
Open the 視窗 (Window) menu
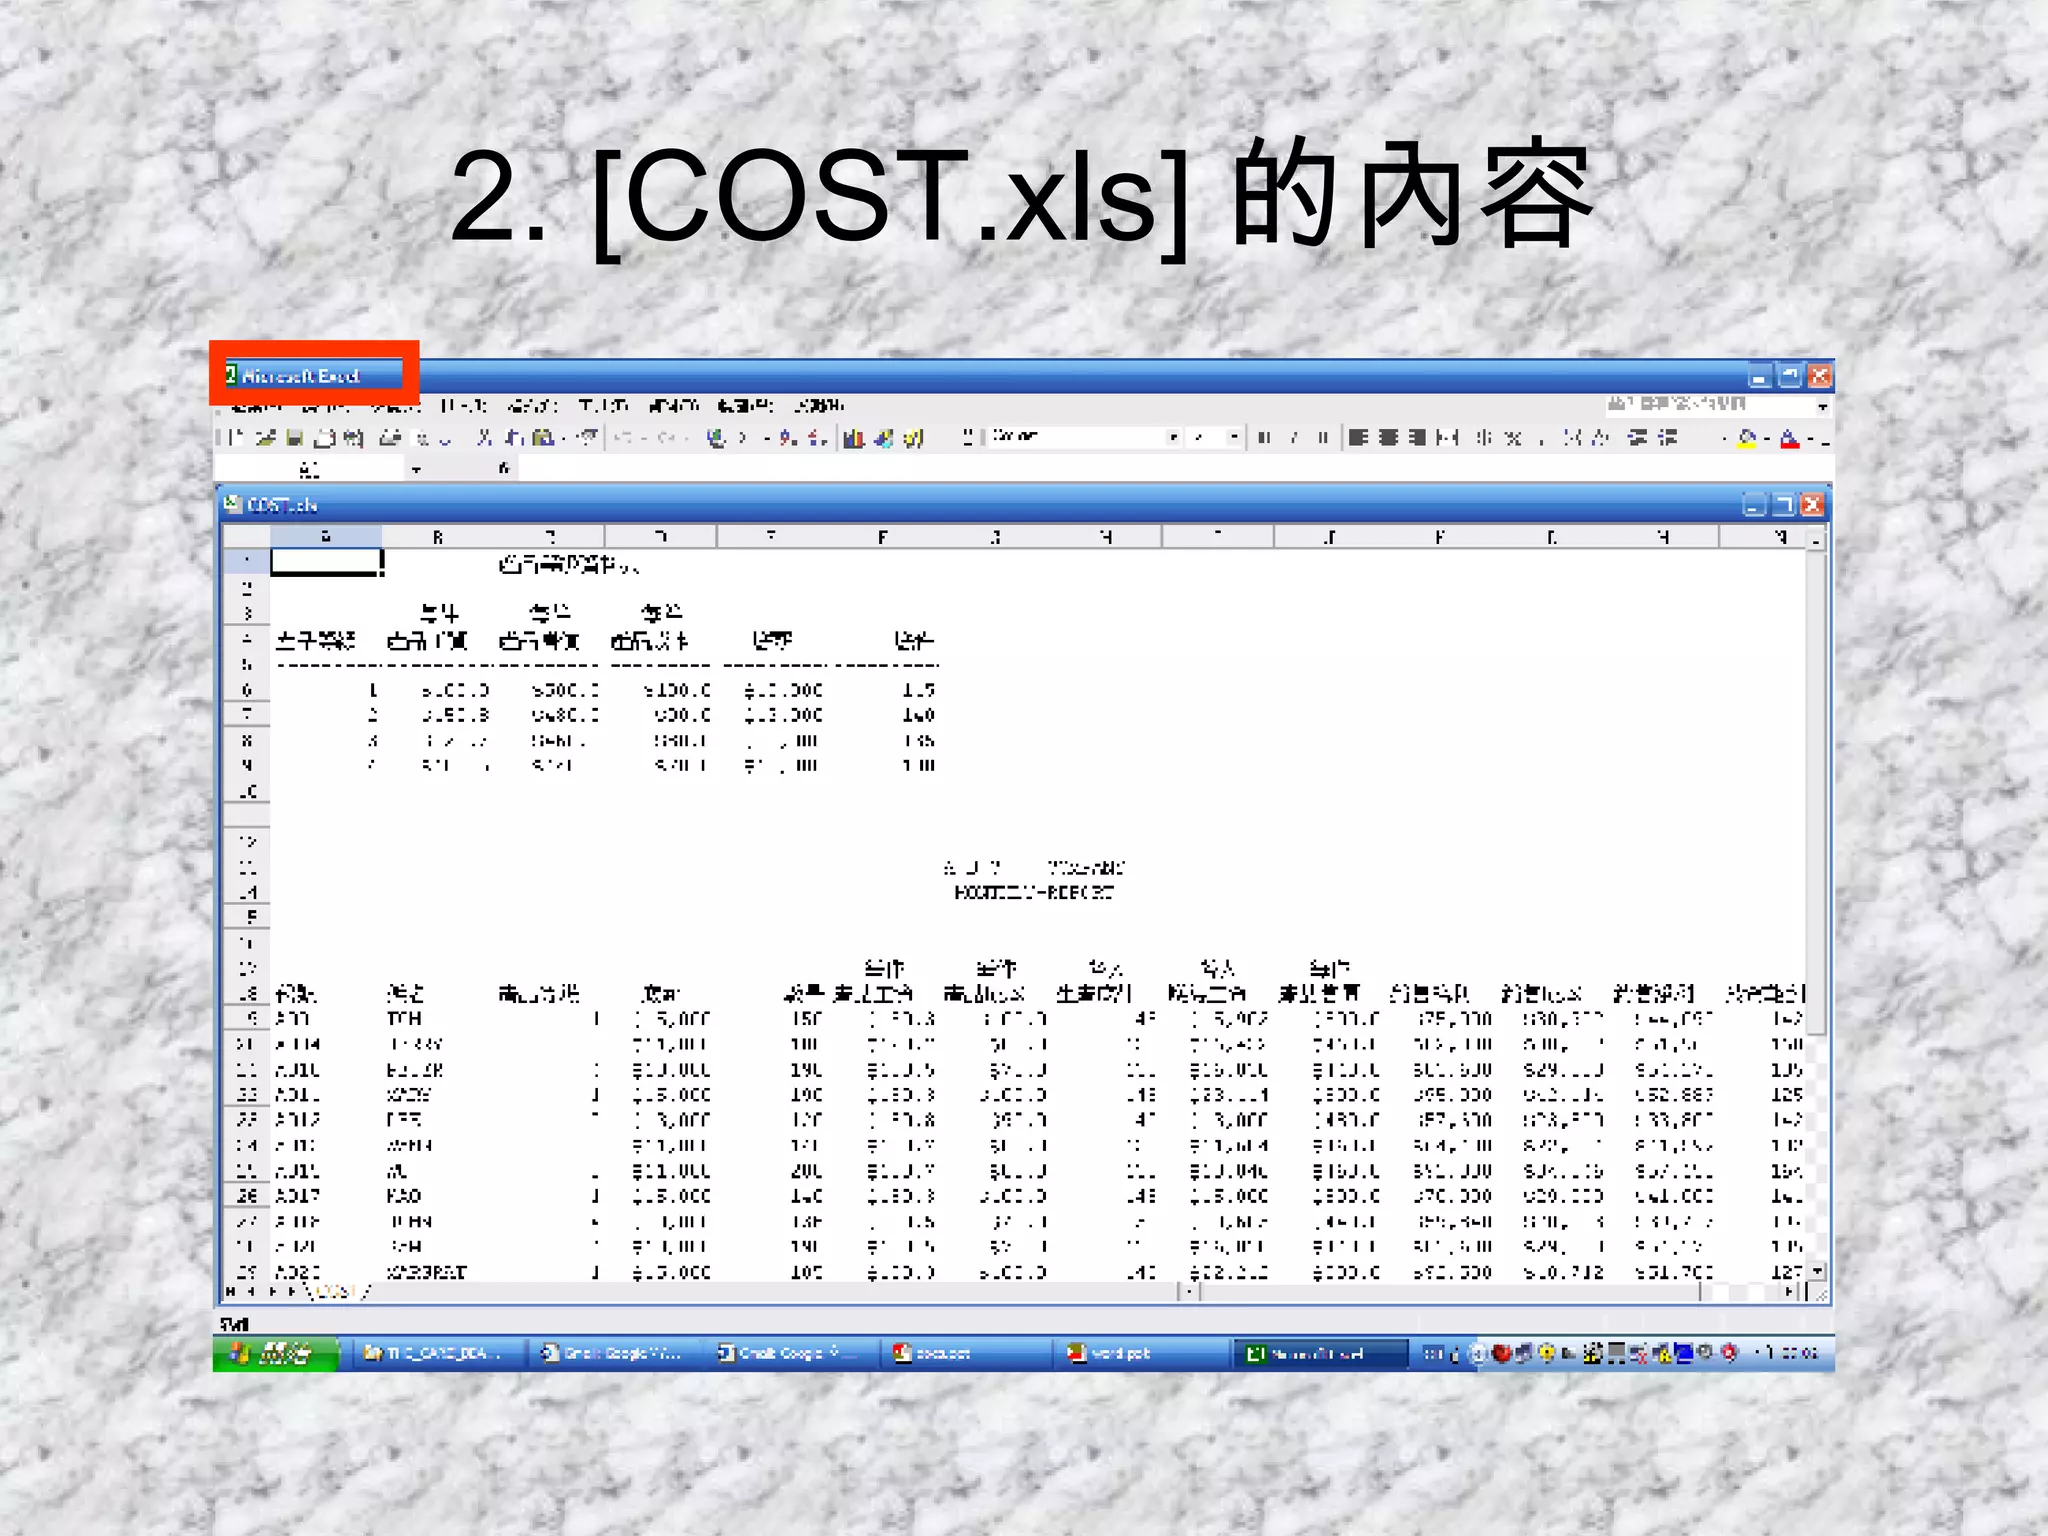tap(745, 405)
